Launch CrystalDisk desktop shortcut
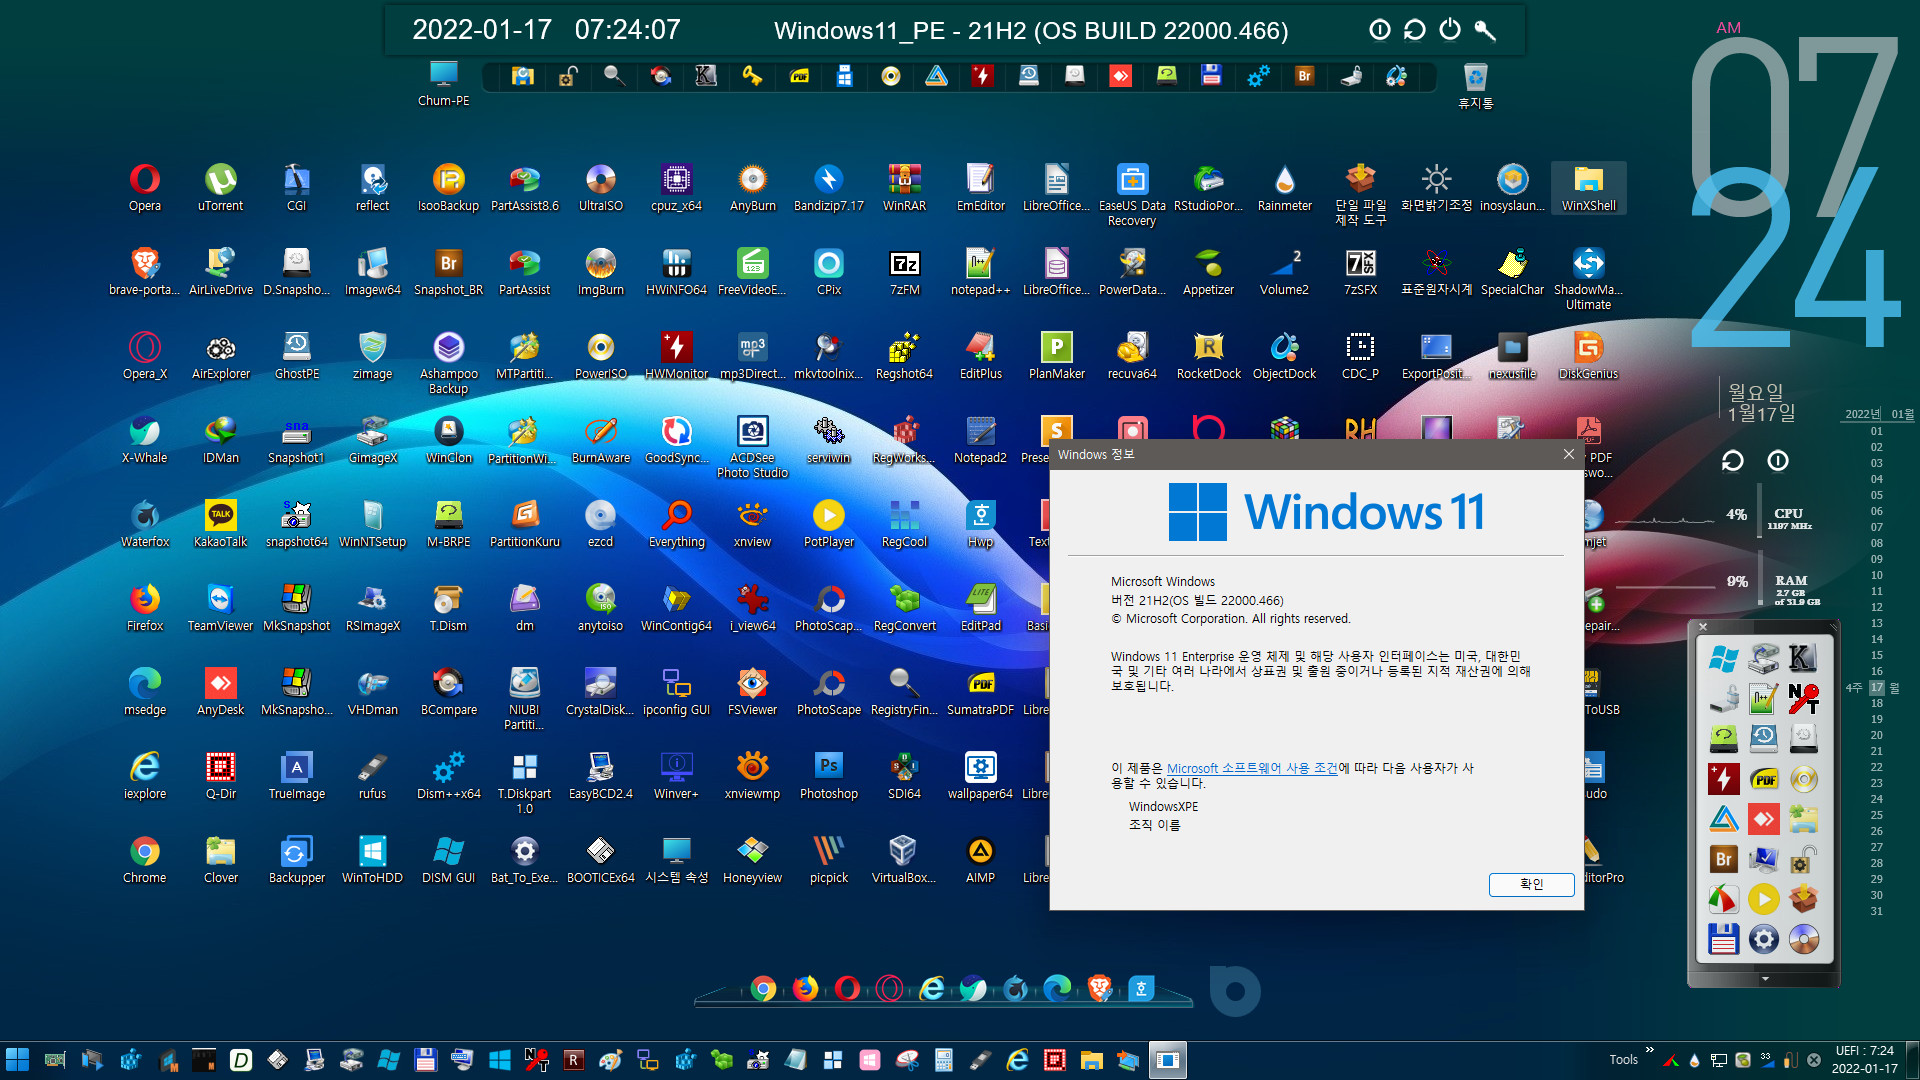The height and width of the screenshot is (1080, 1920). (x=601, y=692)
